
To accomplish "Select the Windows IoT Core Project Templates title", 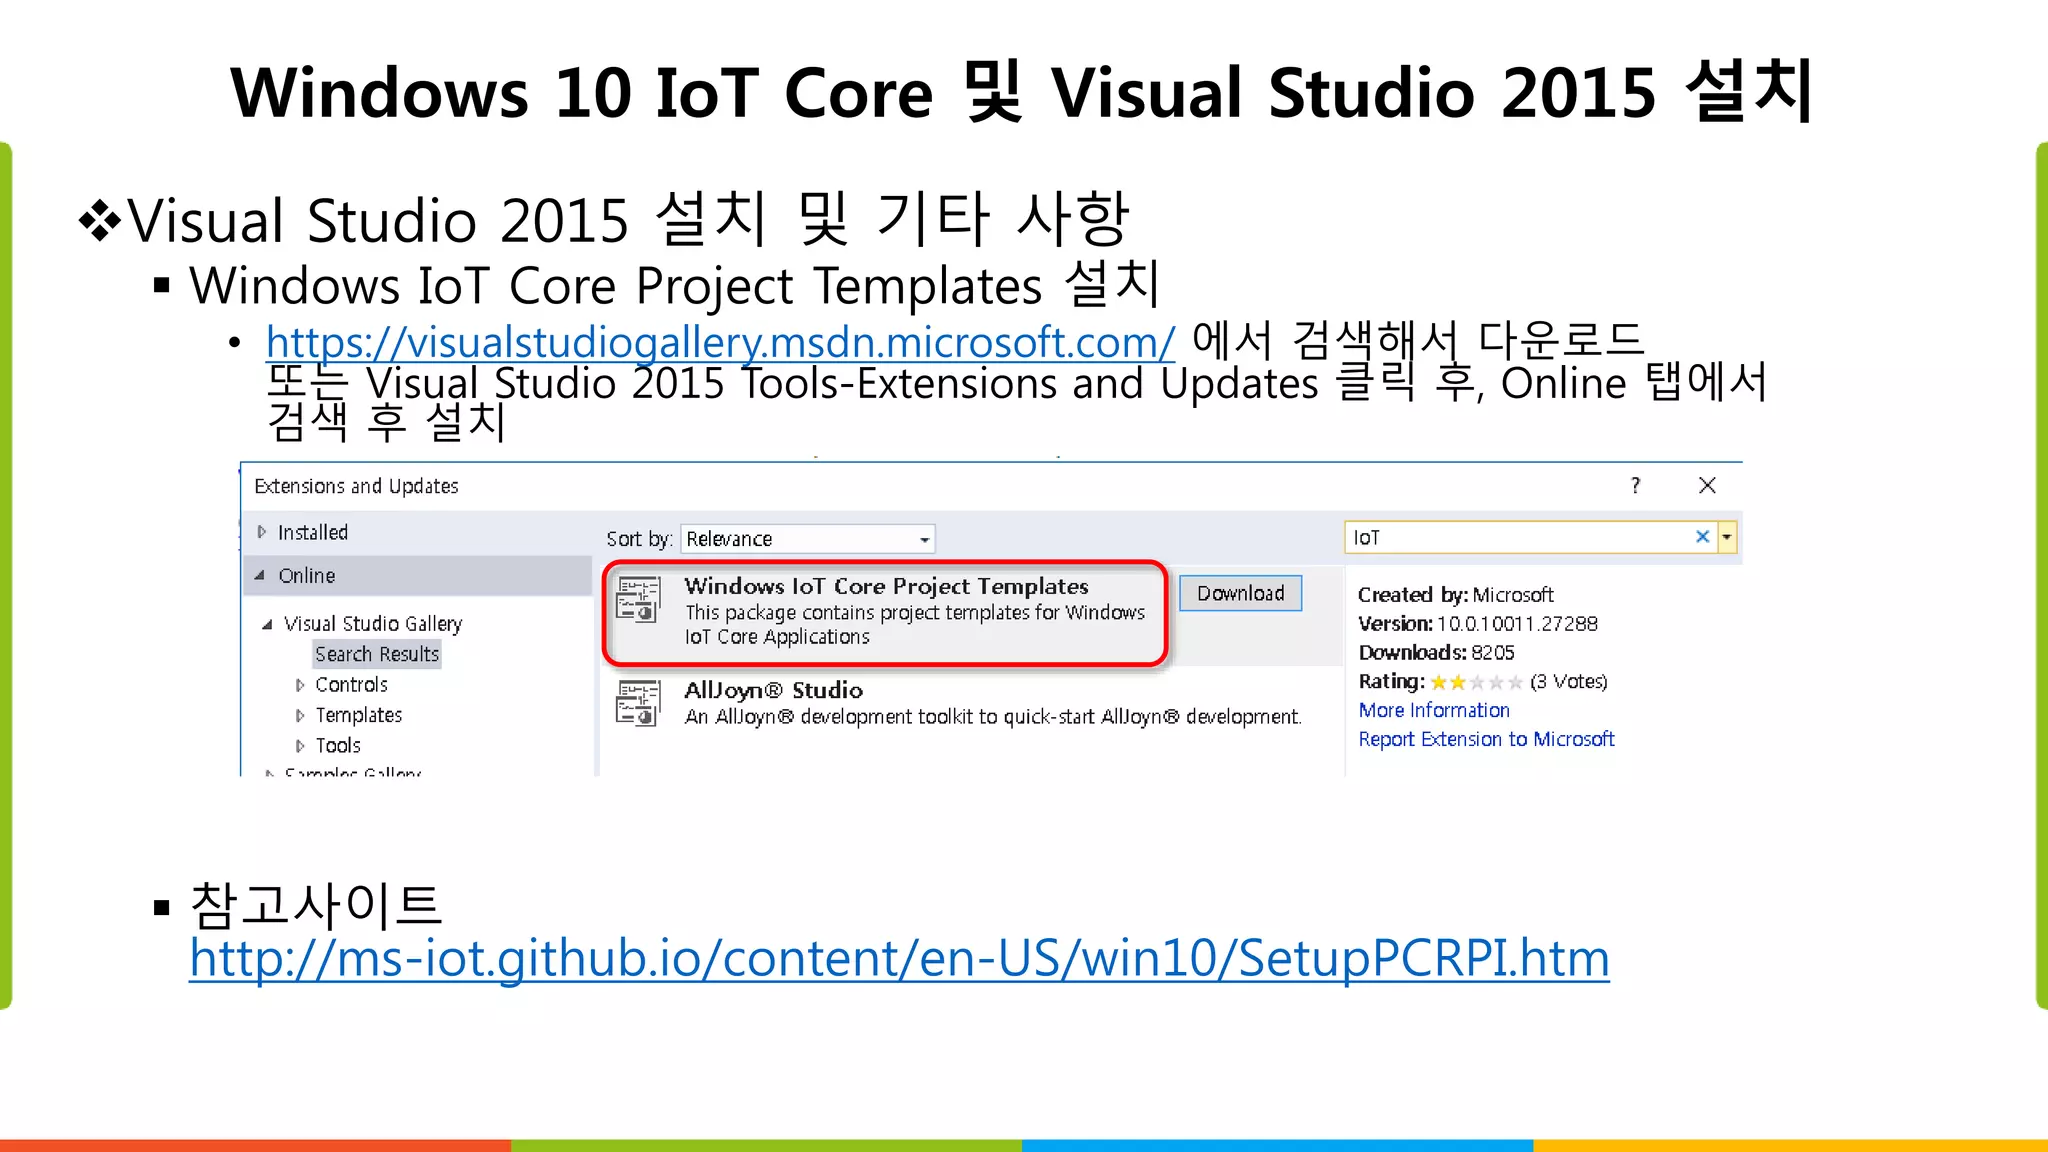I will 886,586.
